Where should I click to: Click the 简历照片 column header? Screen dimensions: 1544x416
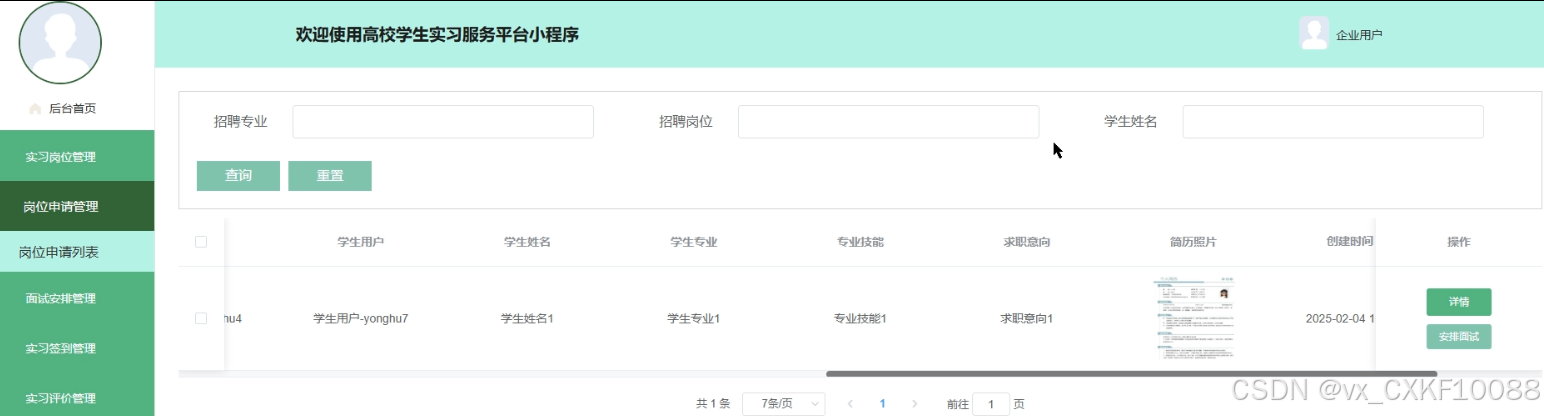1193,242
